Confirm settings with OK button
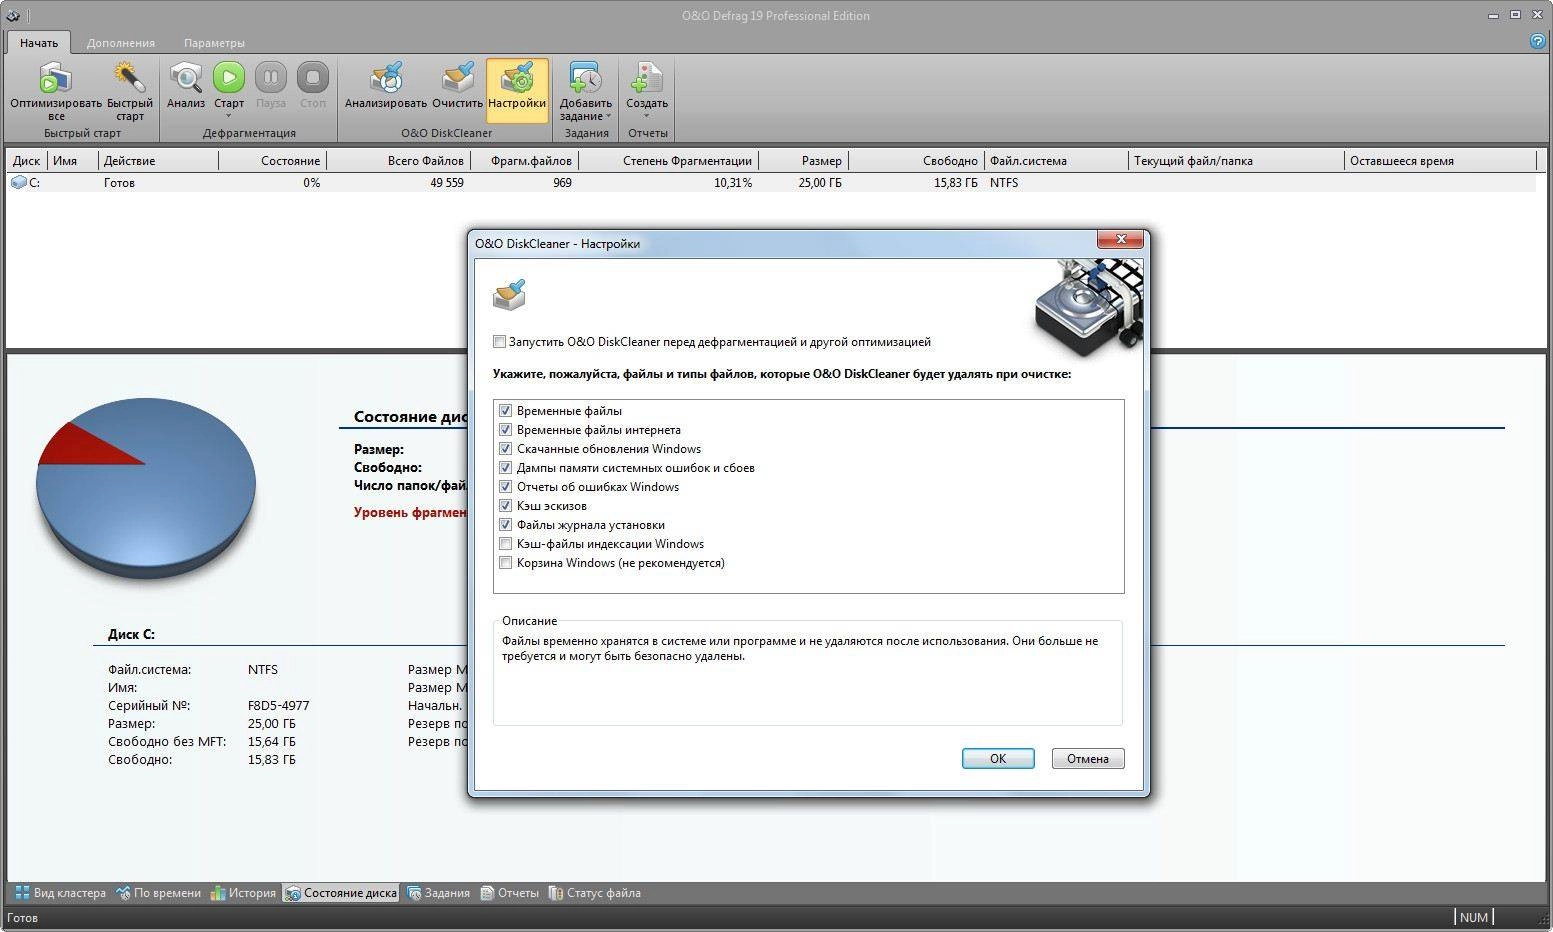Viewport: 1553px width, 932px height. 998,759
